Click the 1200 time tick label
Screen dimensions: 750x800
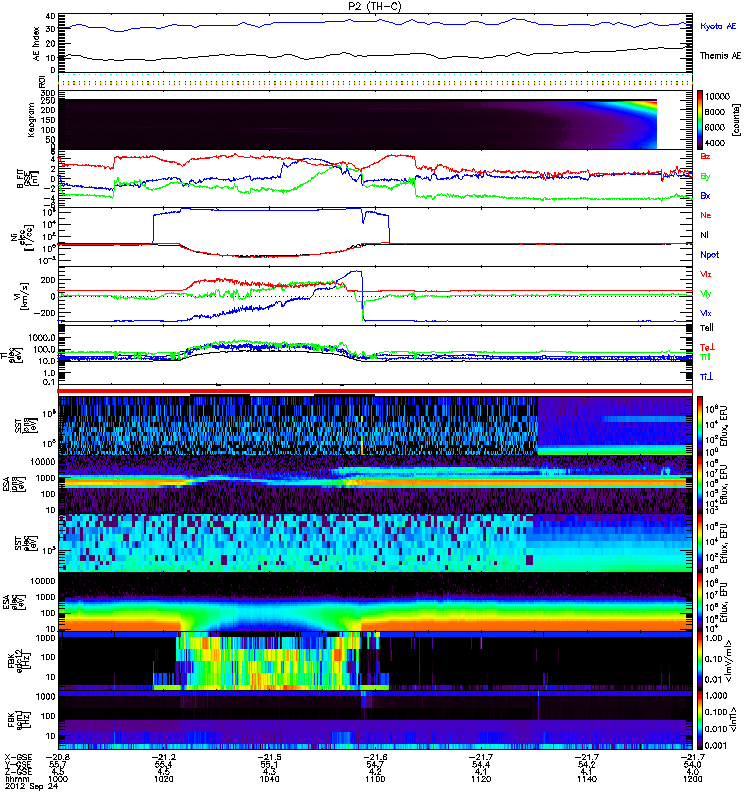click(x=692, y=779)
